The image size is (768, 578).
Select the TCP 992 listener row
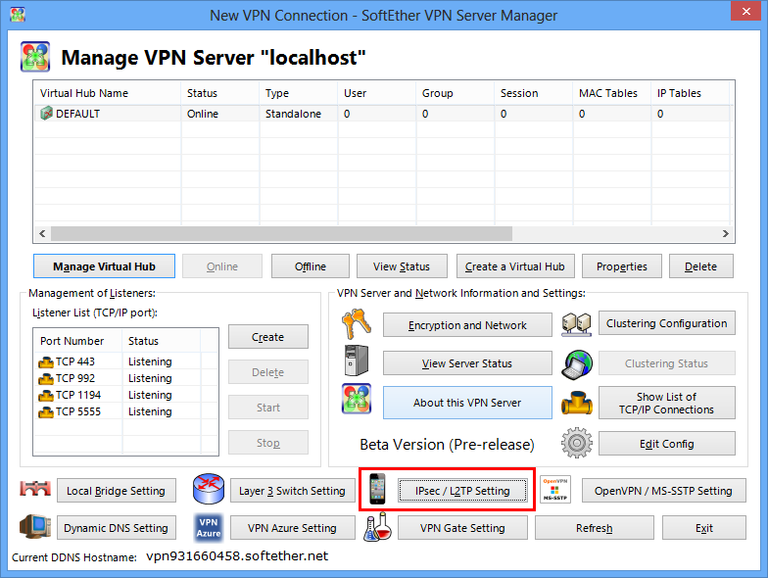click(x=125, y=379)
